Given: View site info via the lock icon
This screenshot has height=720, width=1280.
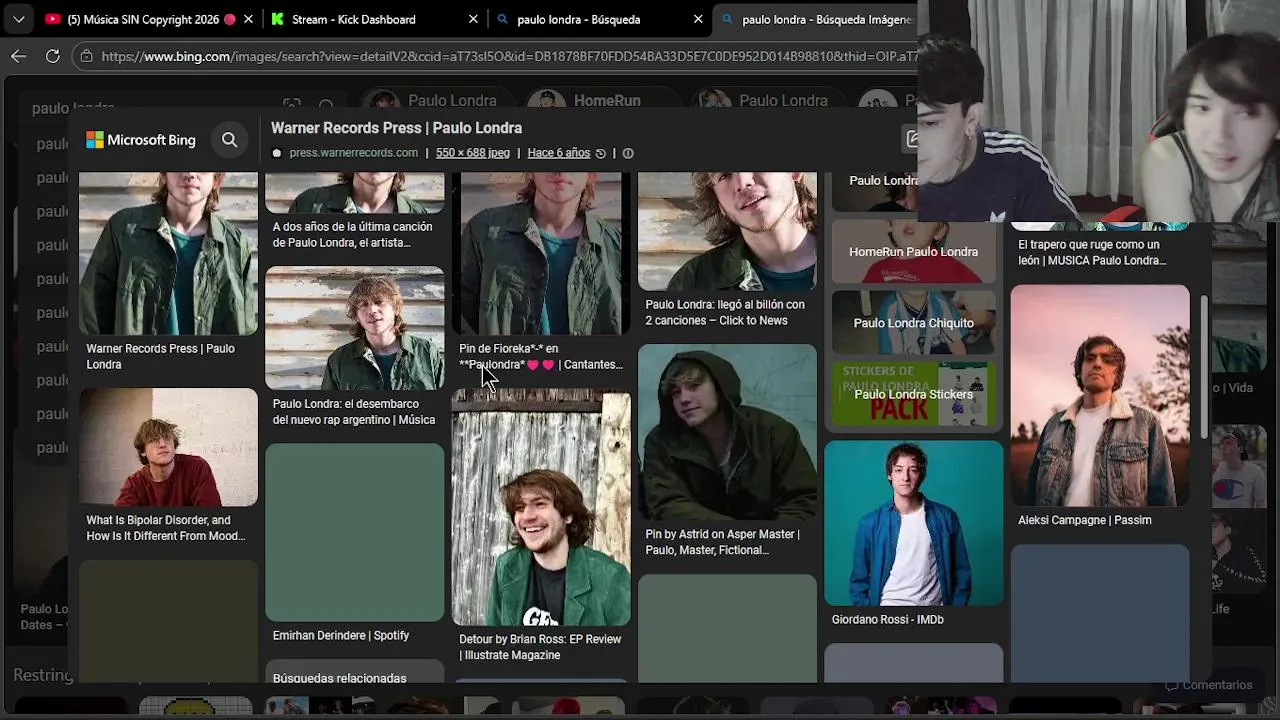Looking at the screenshot, I should [87, 56].
